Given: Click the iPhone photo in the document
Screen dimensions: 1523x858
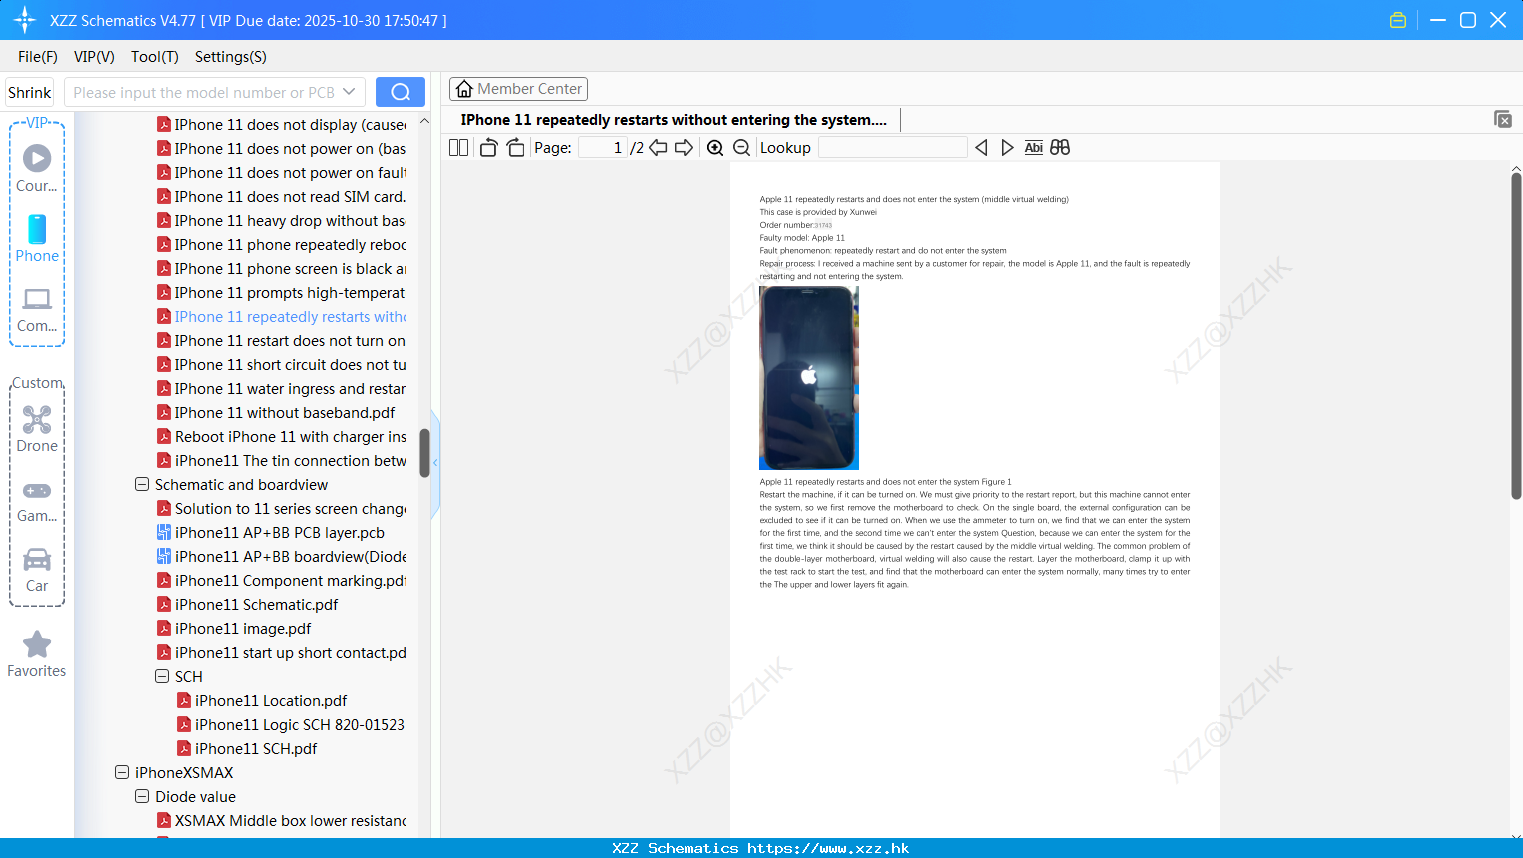Looking at the screenshot, I should click(x=809, y=378).
